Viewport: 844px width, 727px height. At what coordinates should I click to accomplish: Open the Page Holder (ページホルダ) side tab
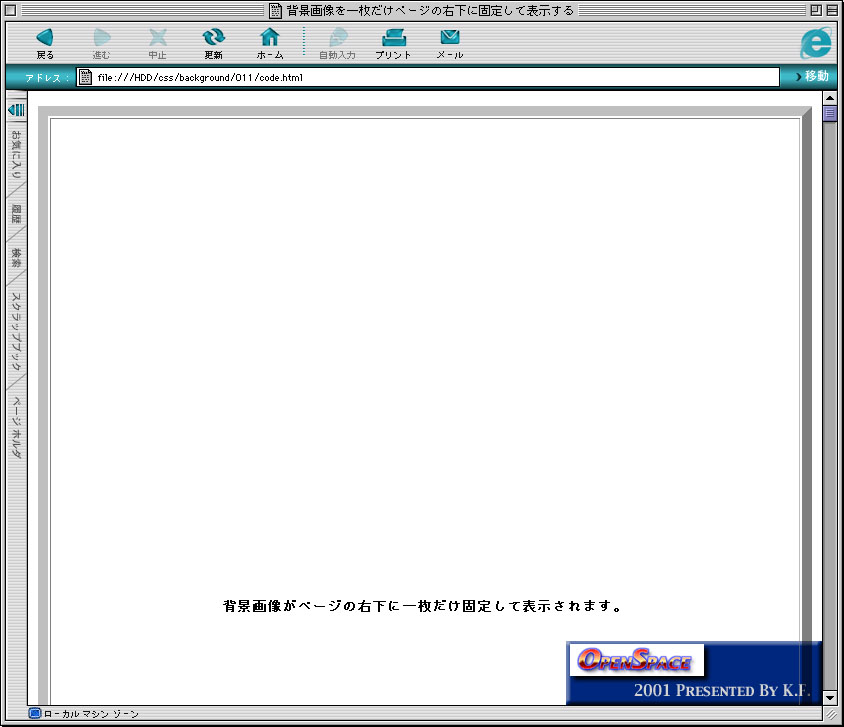[x=16, y=427]
